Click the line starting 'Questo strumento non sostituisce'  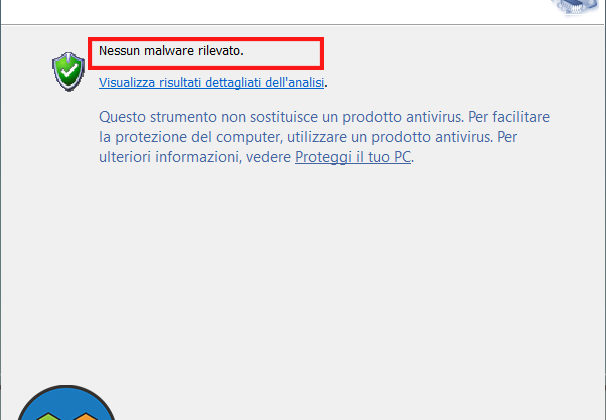pyautogui.click(x=324, y=117)
